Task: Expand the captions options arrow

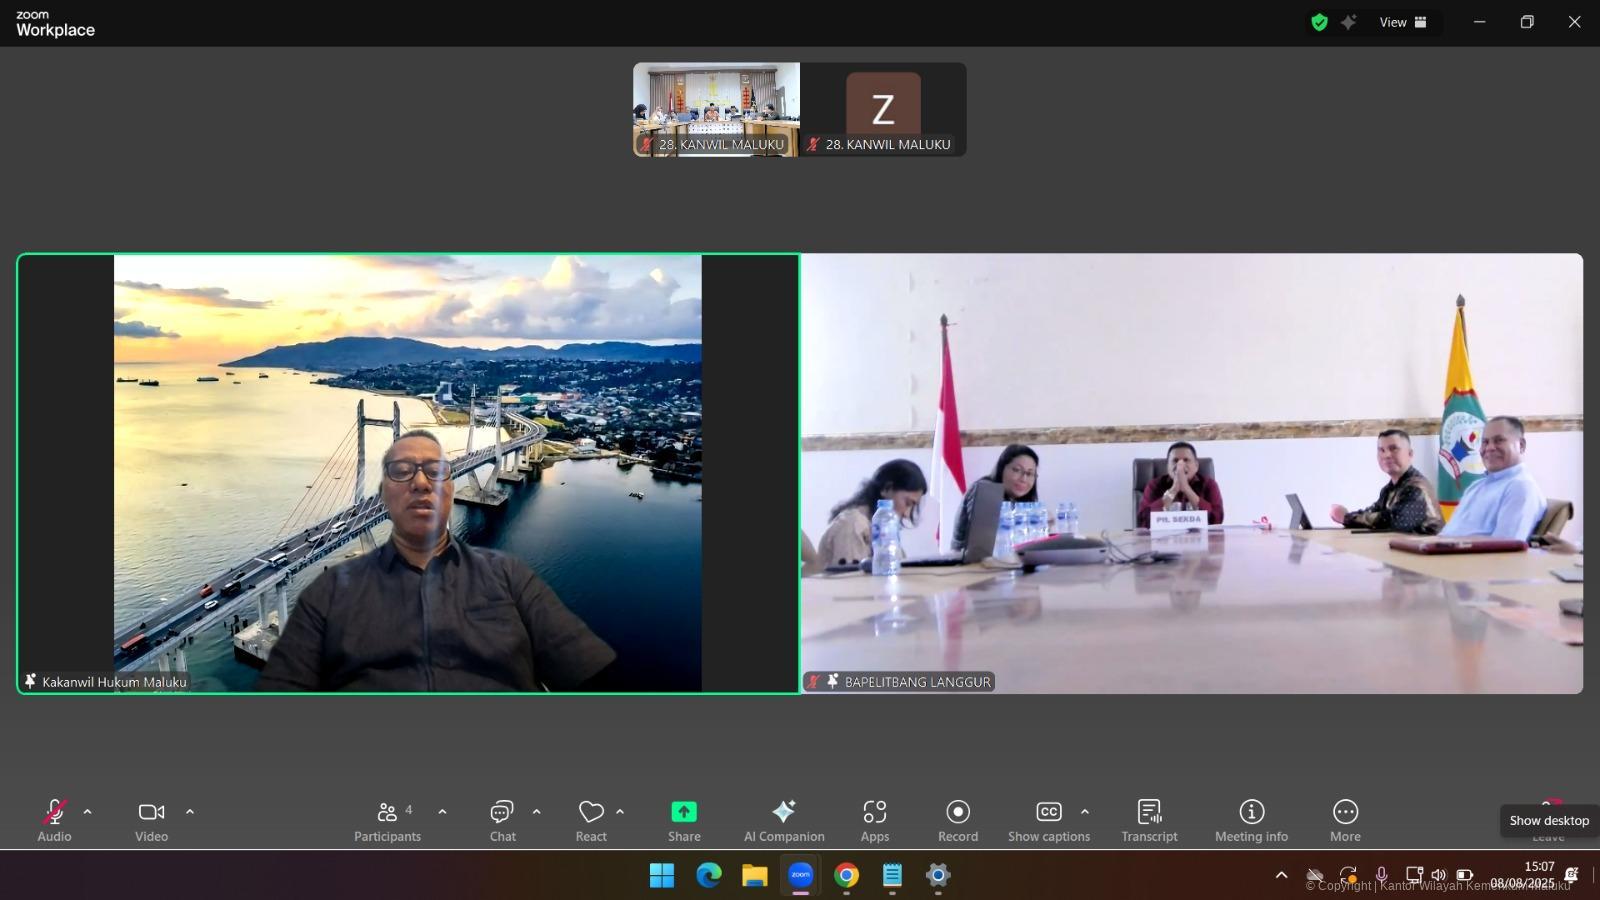Action: [1085, 812]
